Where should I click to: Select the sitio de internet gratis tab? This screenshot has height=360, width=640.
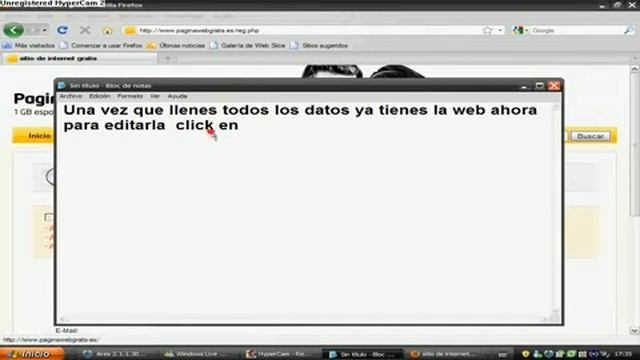(x=80, y=58)
